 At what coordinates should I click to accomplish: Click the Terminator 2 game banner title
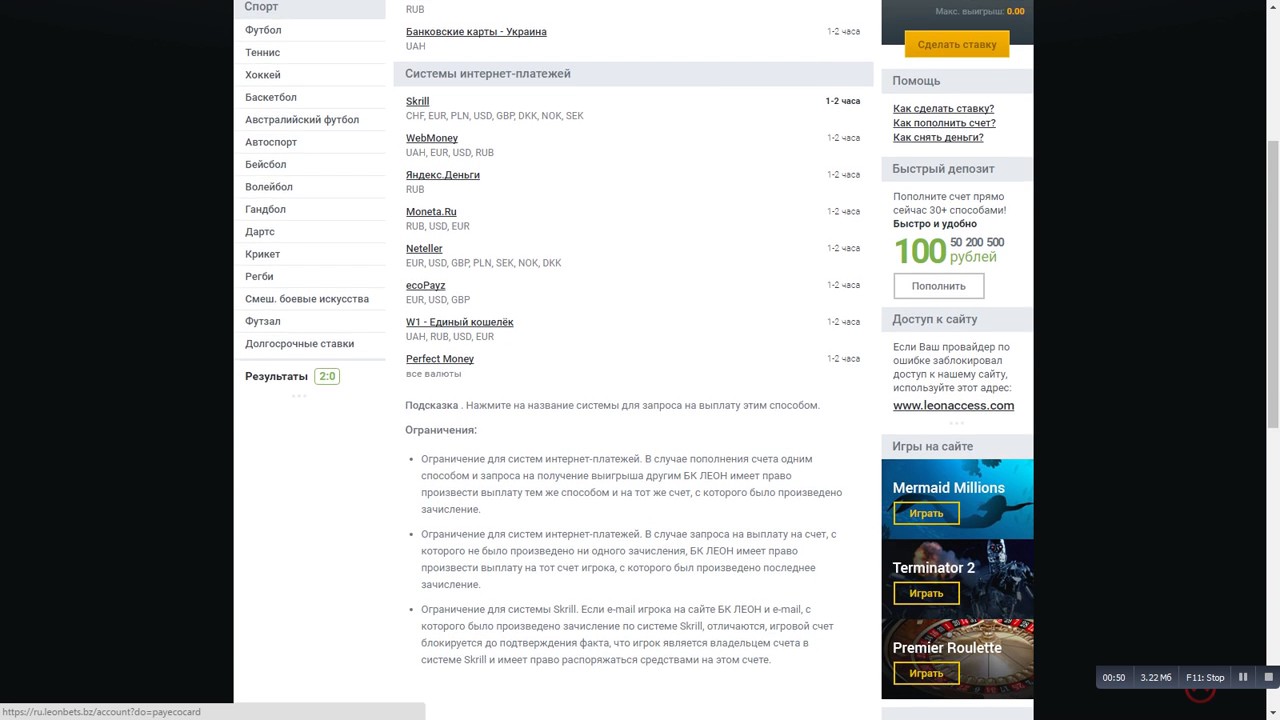point(933,568)
